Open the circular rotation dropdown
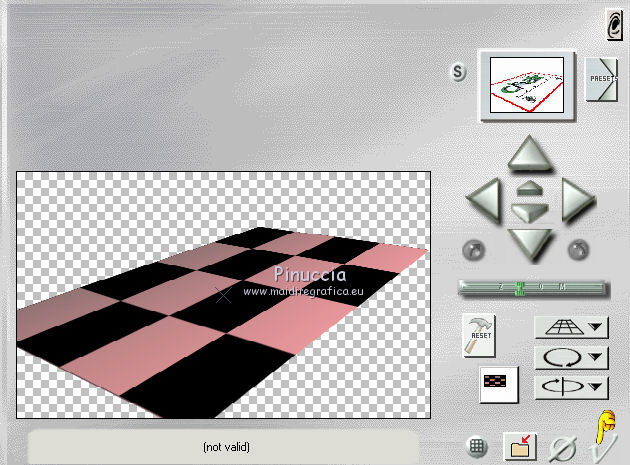 point(571,357)
